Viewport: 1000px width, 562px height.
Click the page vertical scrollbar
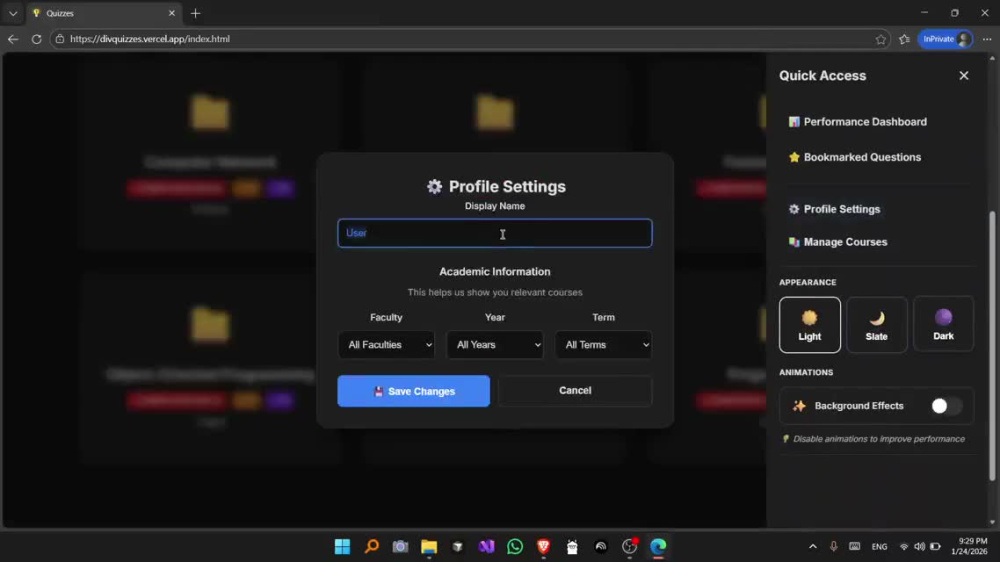click(x=992, y=345)
